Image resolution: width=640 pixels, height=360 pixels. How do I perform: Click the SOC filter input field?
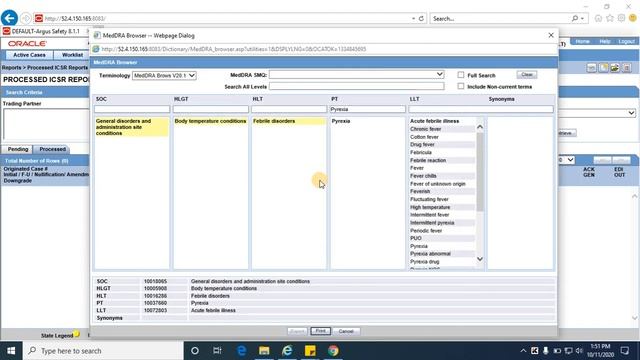(132, 109)
